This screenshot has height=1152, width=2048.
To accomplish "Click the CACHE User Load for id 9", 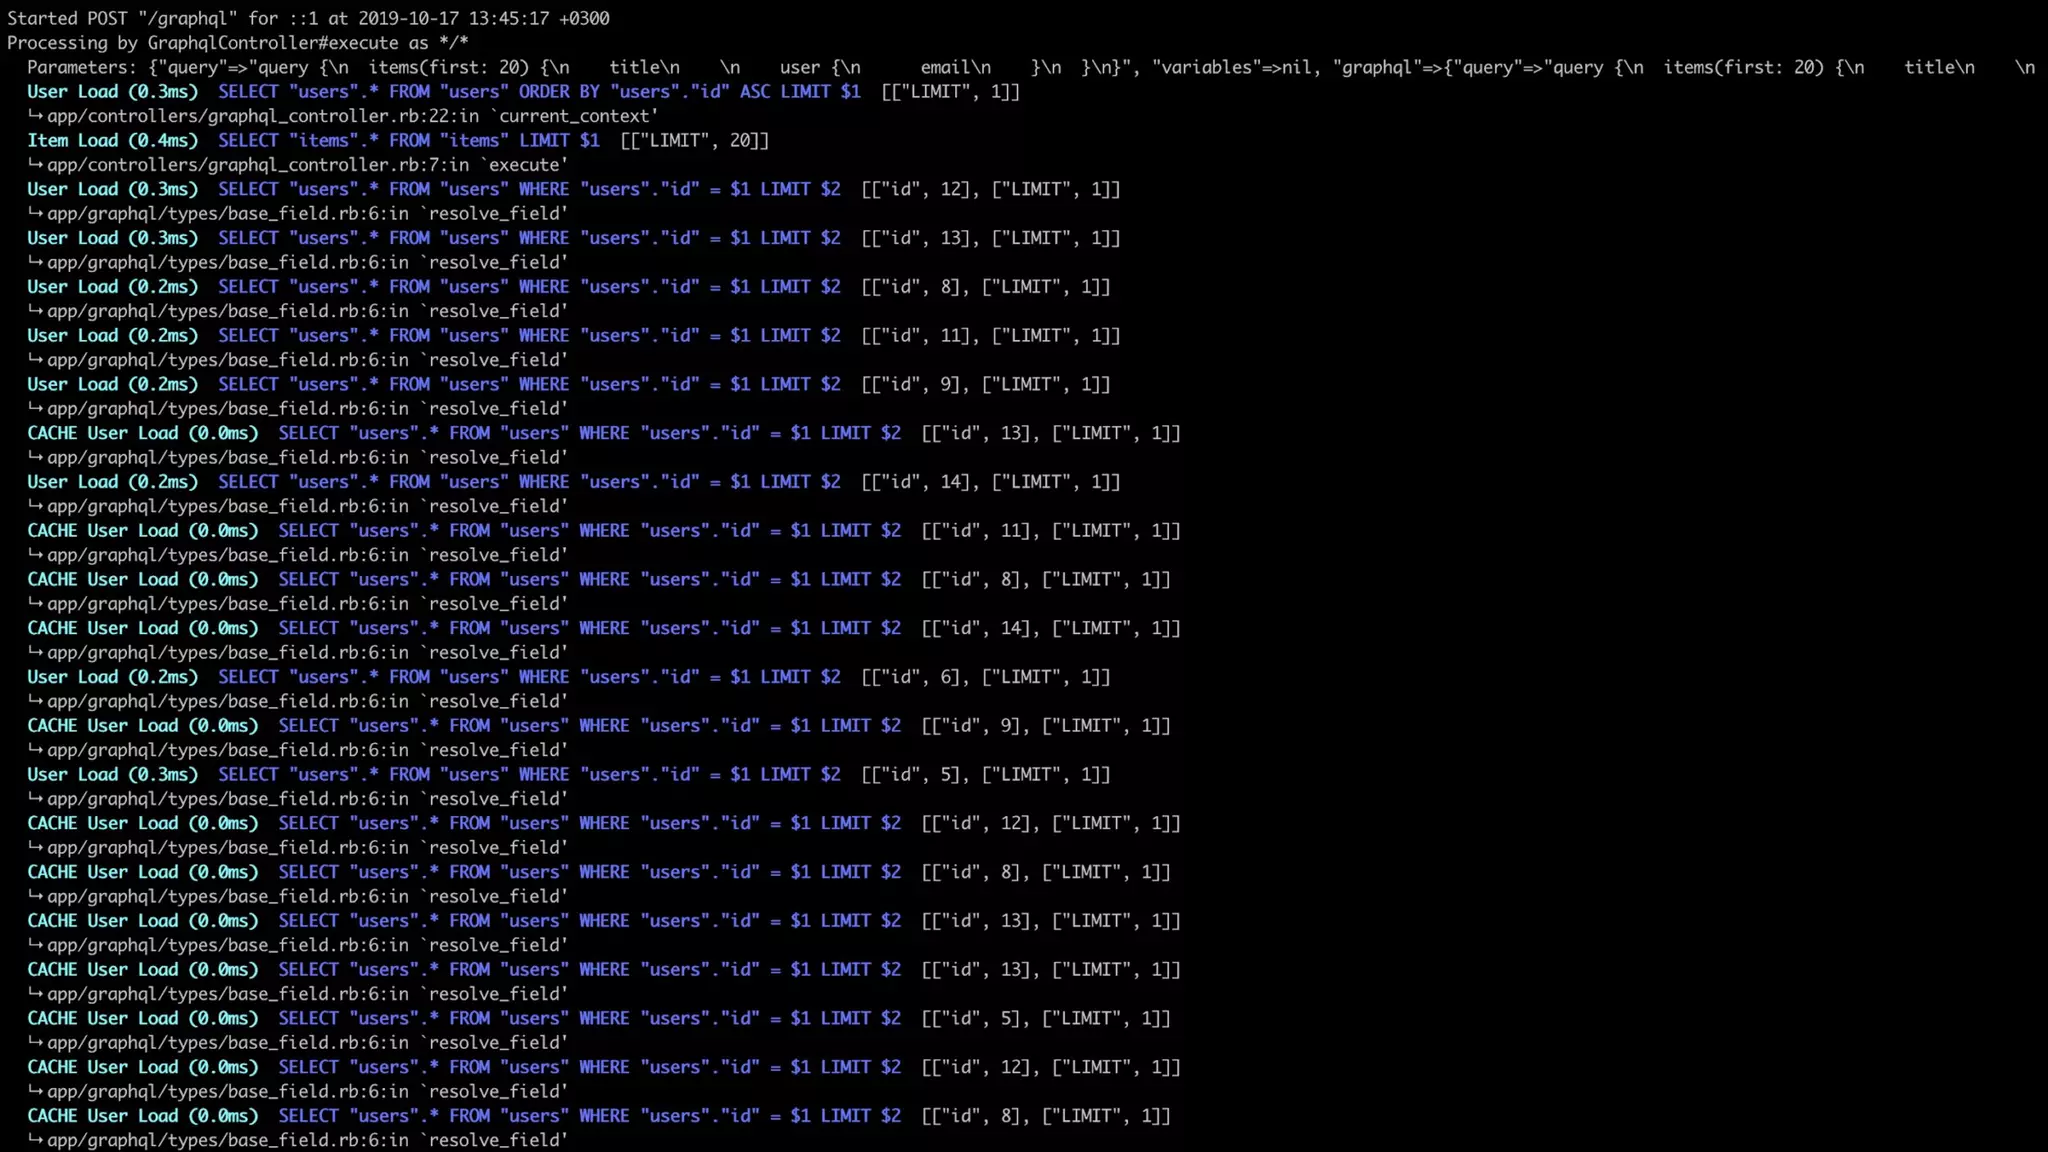I will point(589,726).
